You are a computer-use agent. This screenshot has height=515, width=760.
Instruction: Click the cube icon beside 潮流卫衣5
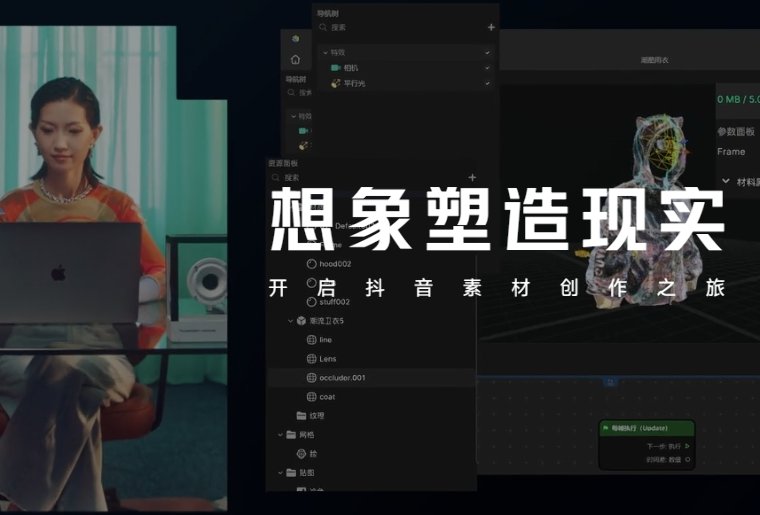pyautogui.click(x=301, y=321)
